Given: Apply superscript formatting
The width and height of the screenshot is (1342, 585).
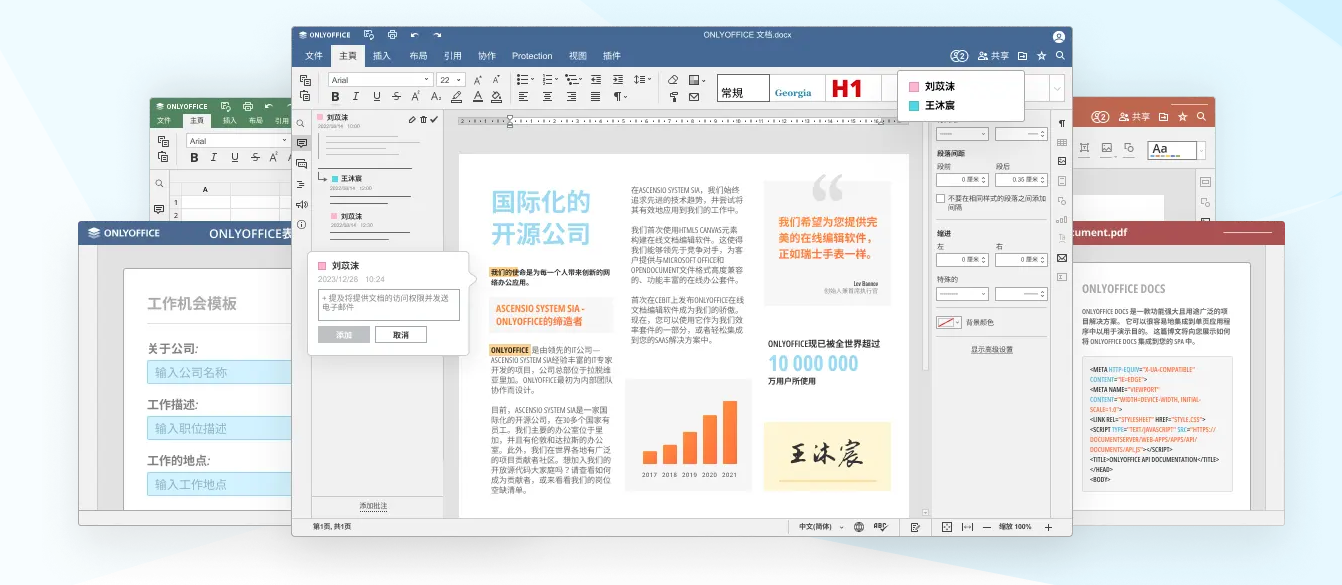Looking at the screenshot, I should [416, 97].
